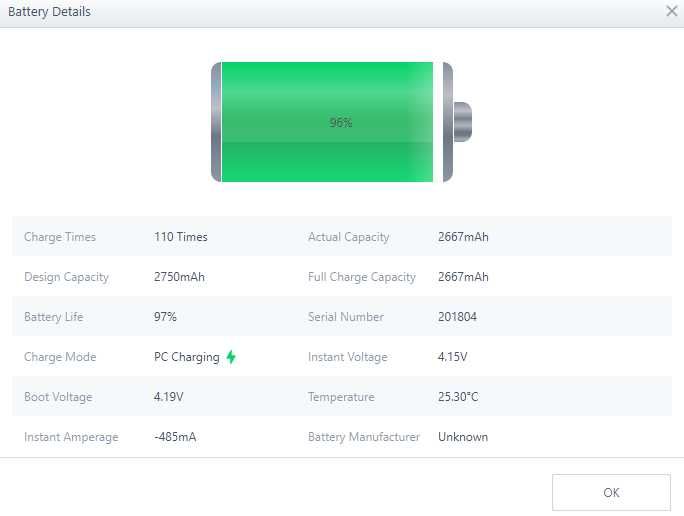Viewport: 684px width, 516px height.
Task: Click the green charging bolt icon
Action: [x=231, y=357]
